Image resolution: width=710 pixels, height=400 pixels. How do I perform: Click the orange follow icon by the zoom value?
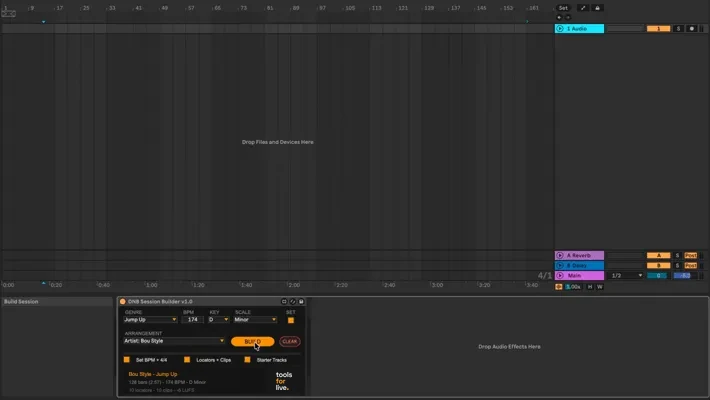point(559,287)
